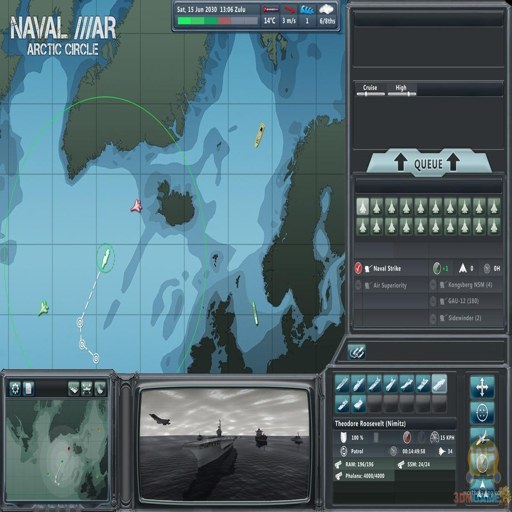
Task: Click the minimap overview
Action: (x=56, y=449)
